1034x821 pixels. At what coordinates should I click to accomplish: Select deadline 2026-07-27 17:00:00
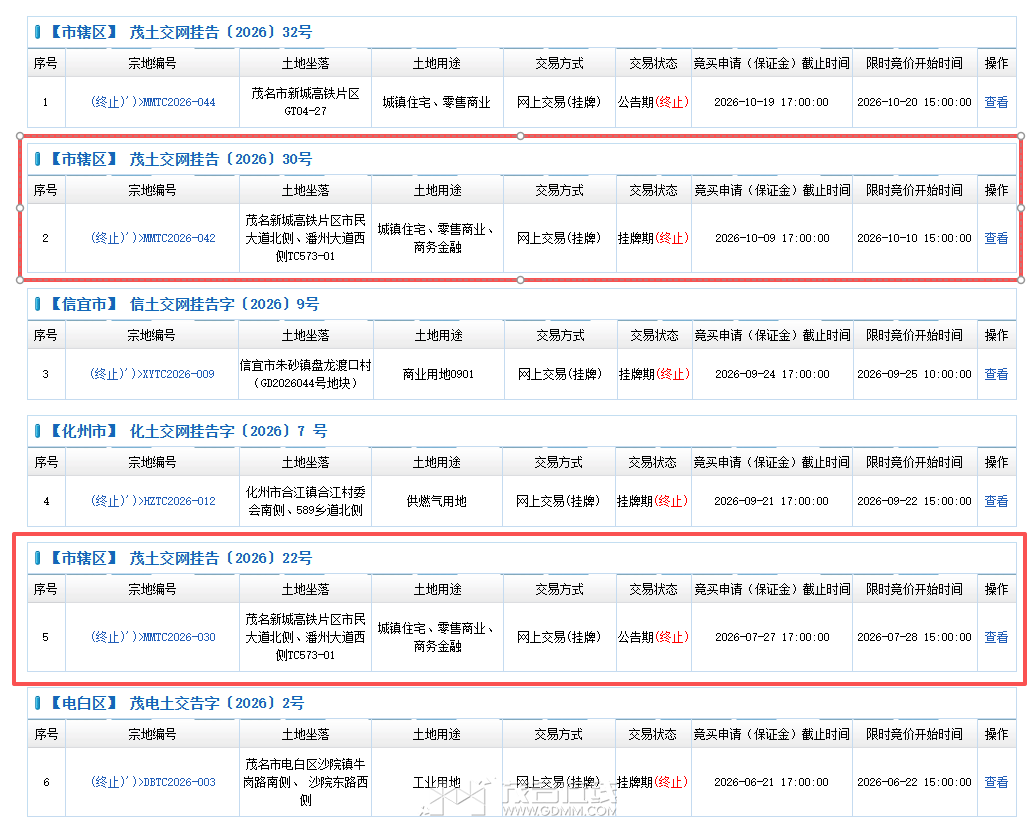pyautogui.click(x=772, y=637)
